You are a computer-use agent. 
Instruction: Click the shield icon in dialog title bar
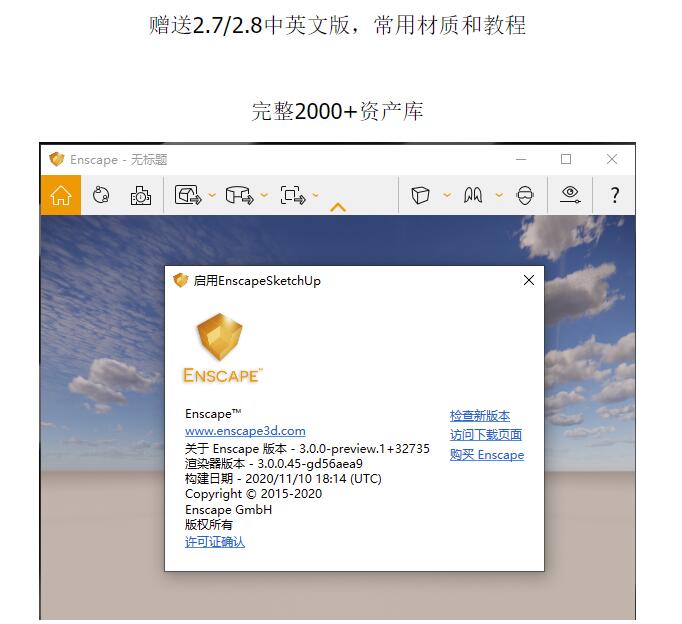[181, 280]
